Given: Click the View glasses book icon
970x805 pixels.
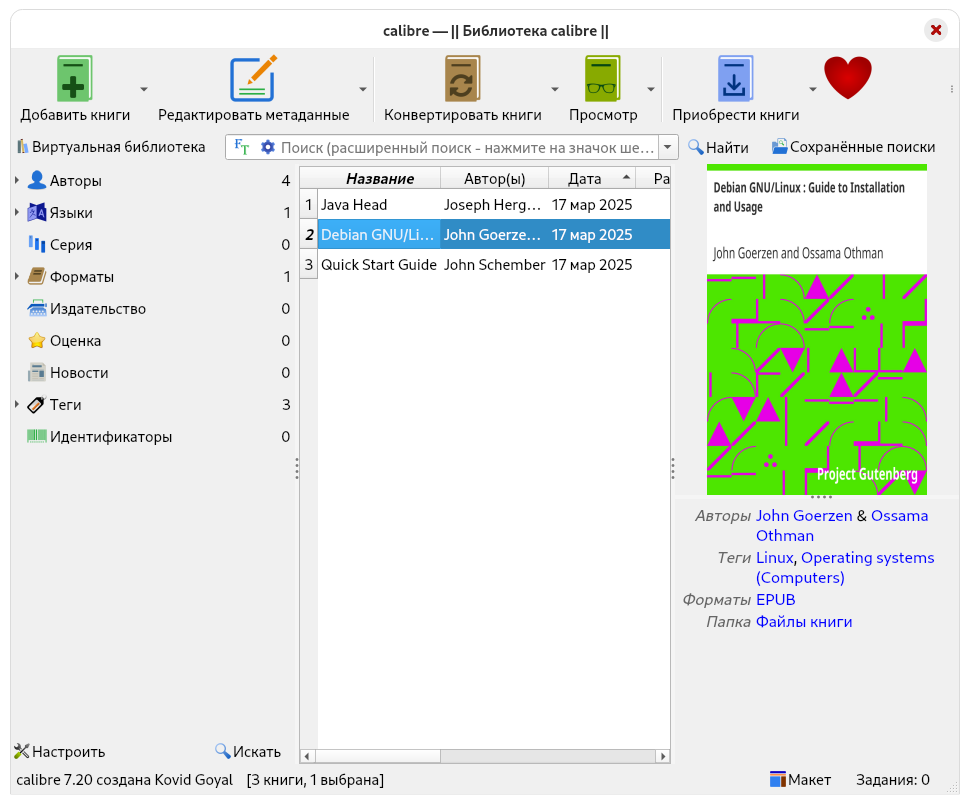Looking at the screenshot, I should pos(603,79).
